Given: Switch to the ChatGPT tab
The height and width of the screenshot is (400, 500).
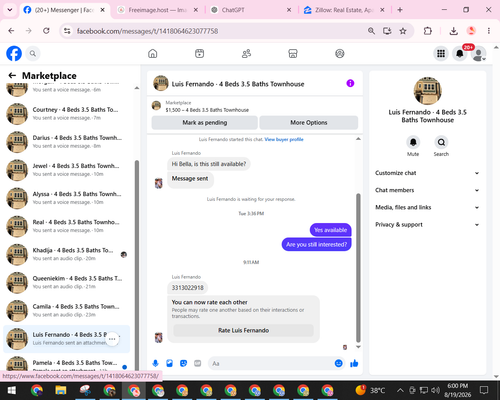Looking at the screenshot, I should (x=251, y=10).
